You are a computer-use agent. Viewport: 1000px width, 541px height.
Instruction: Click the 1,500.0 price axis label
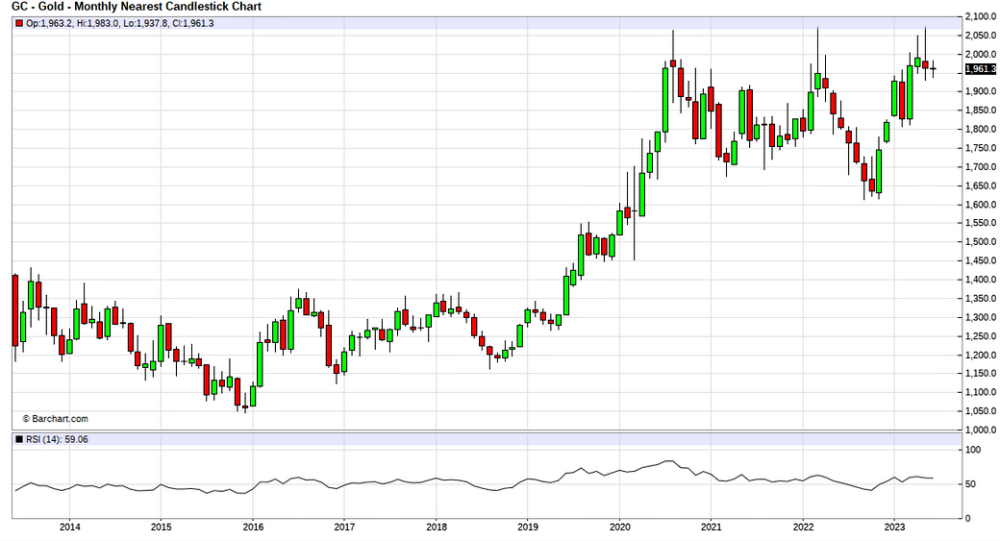pyautogui.click(x=980, y=242)
